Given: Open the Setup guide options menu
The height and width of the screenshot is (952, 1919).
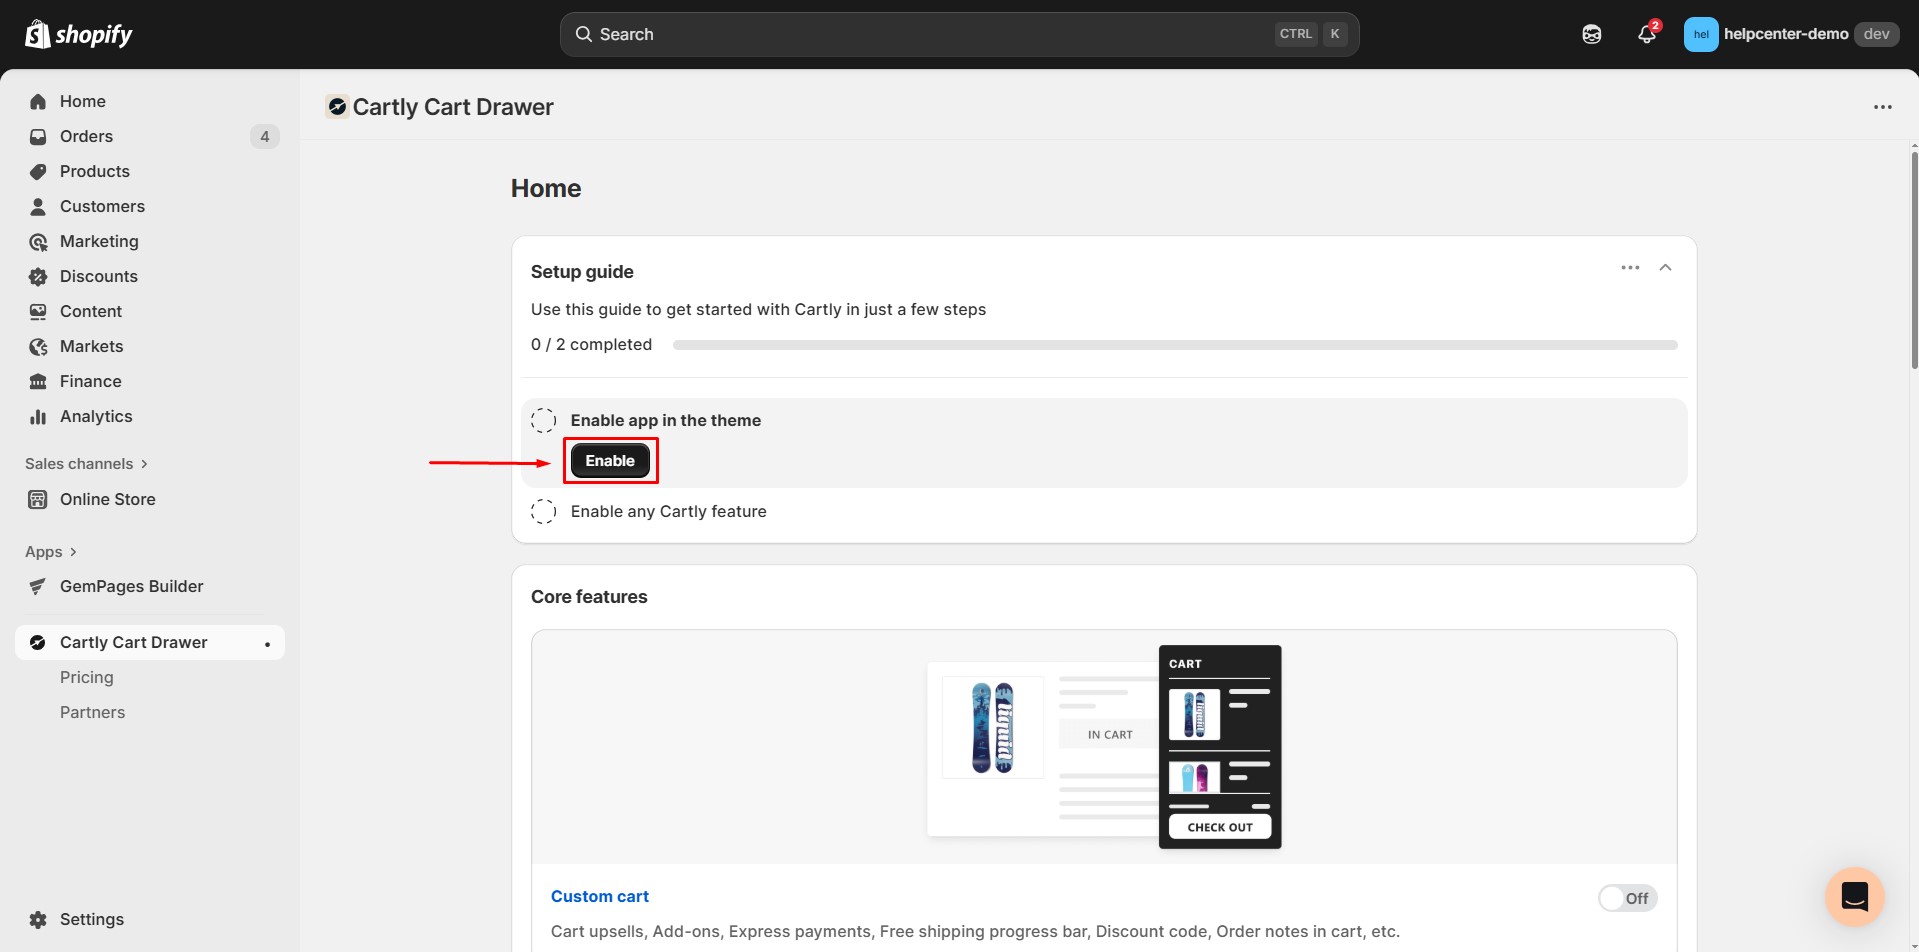Looking at the screenshot, I should point(1630,267).
